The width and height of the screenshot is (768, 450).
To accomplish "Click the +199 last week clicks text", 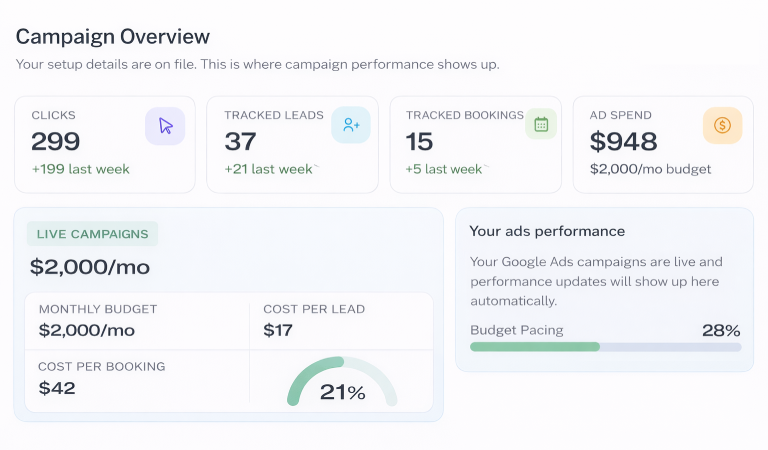I will [80, 169].
